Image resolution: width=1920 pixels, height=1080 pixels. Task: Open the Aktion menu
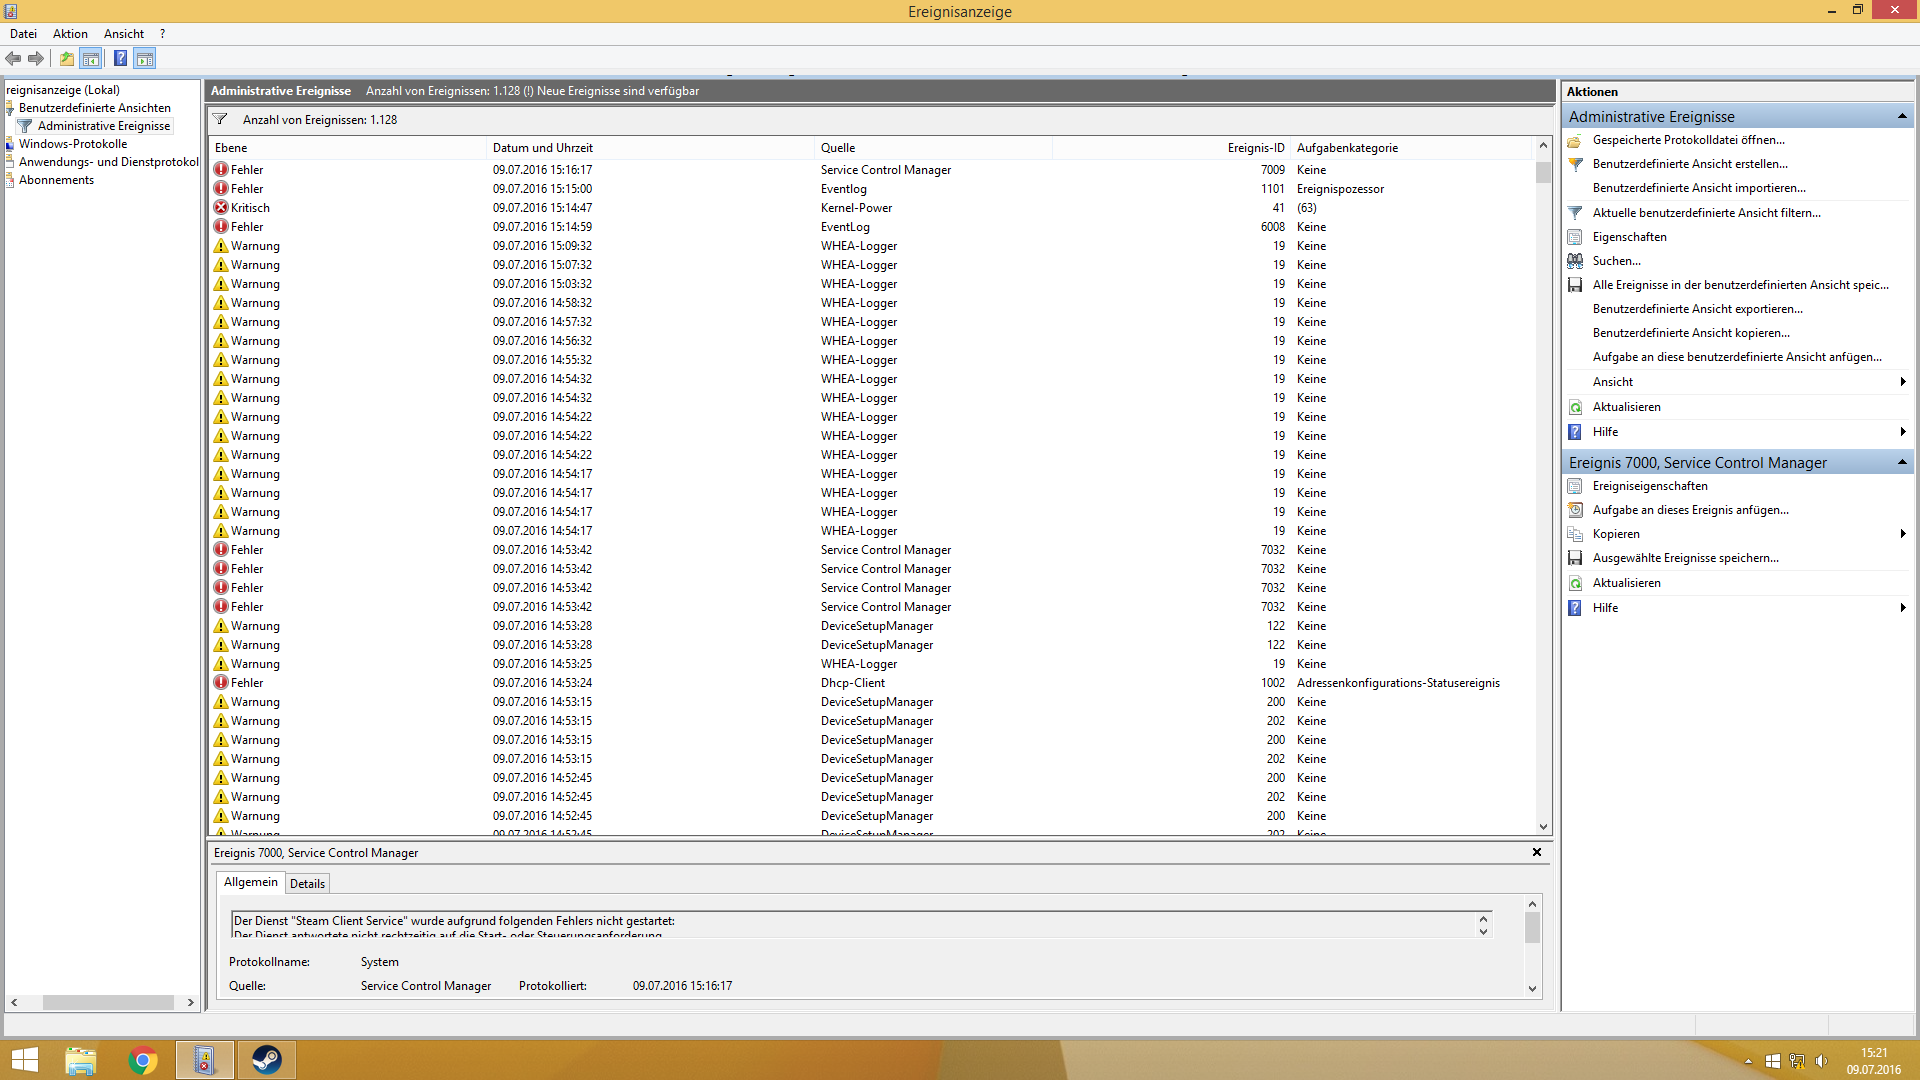[70, 34]
